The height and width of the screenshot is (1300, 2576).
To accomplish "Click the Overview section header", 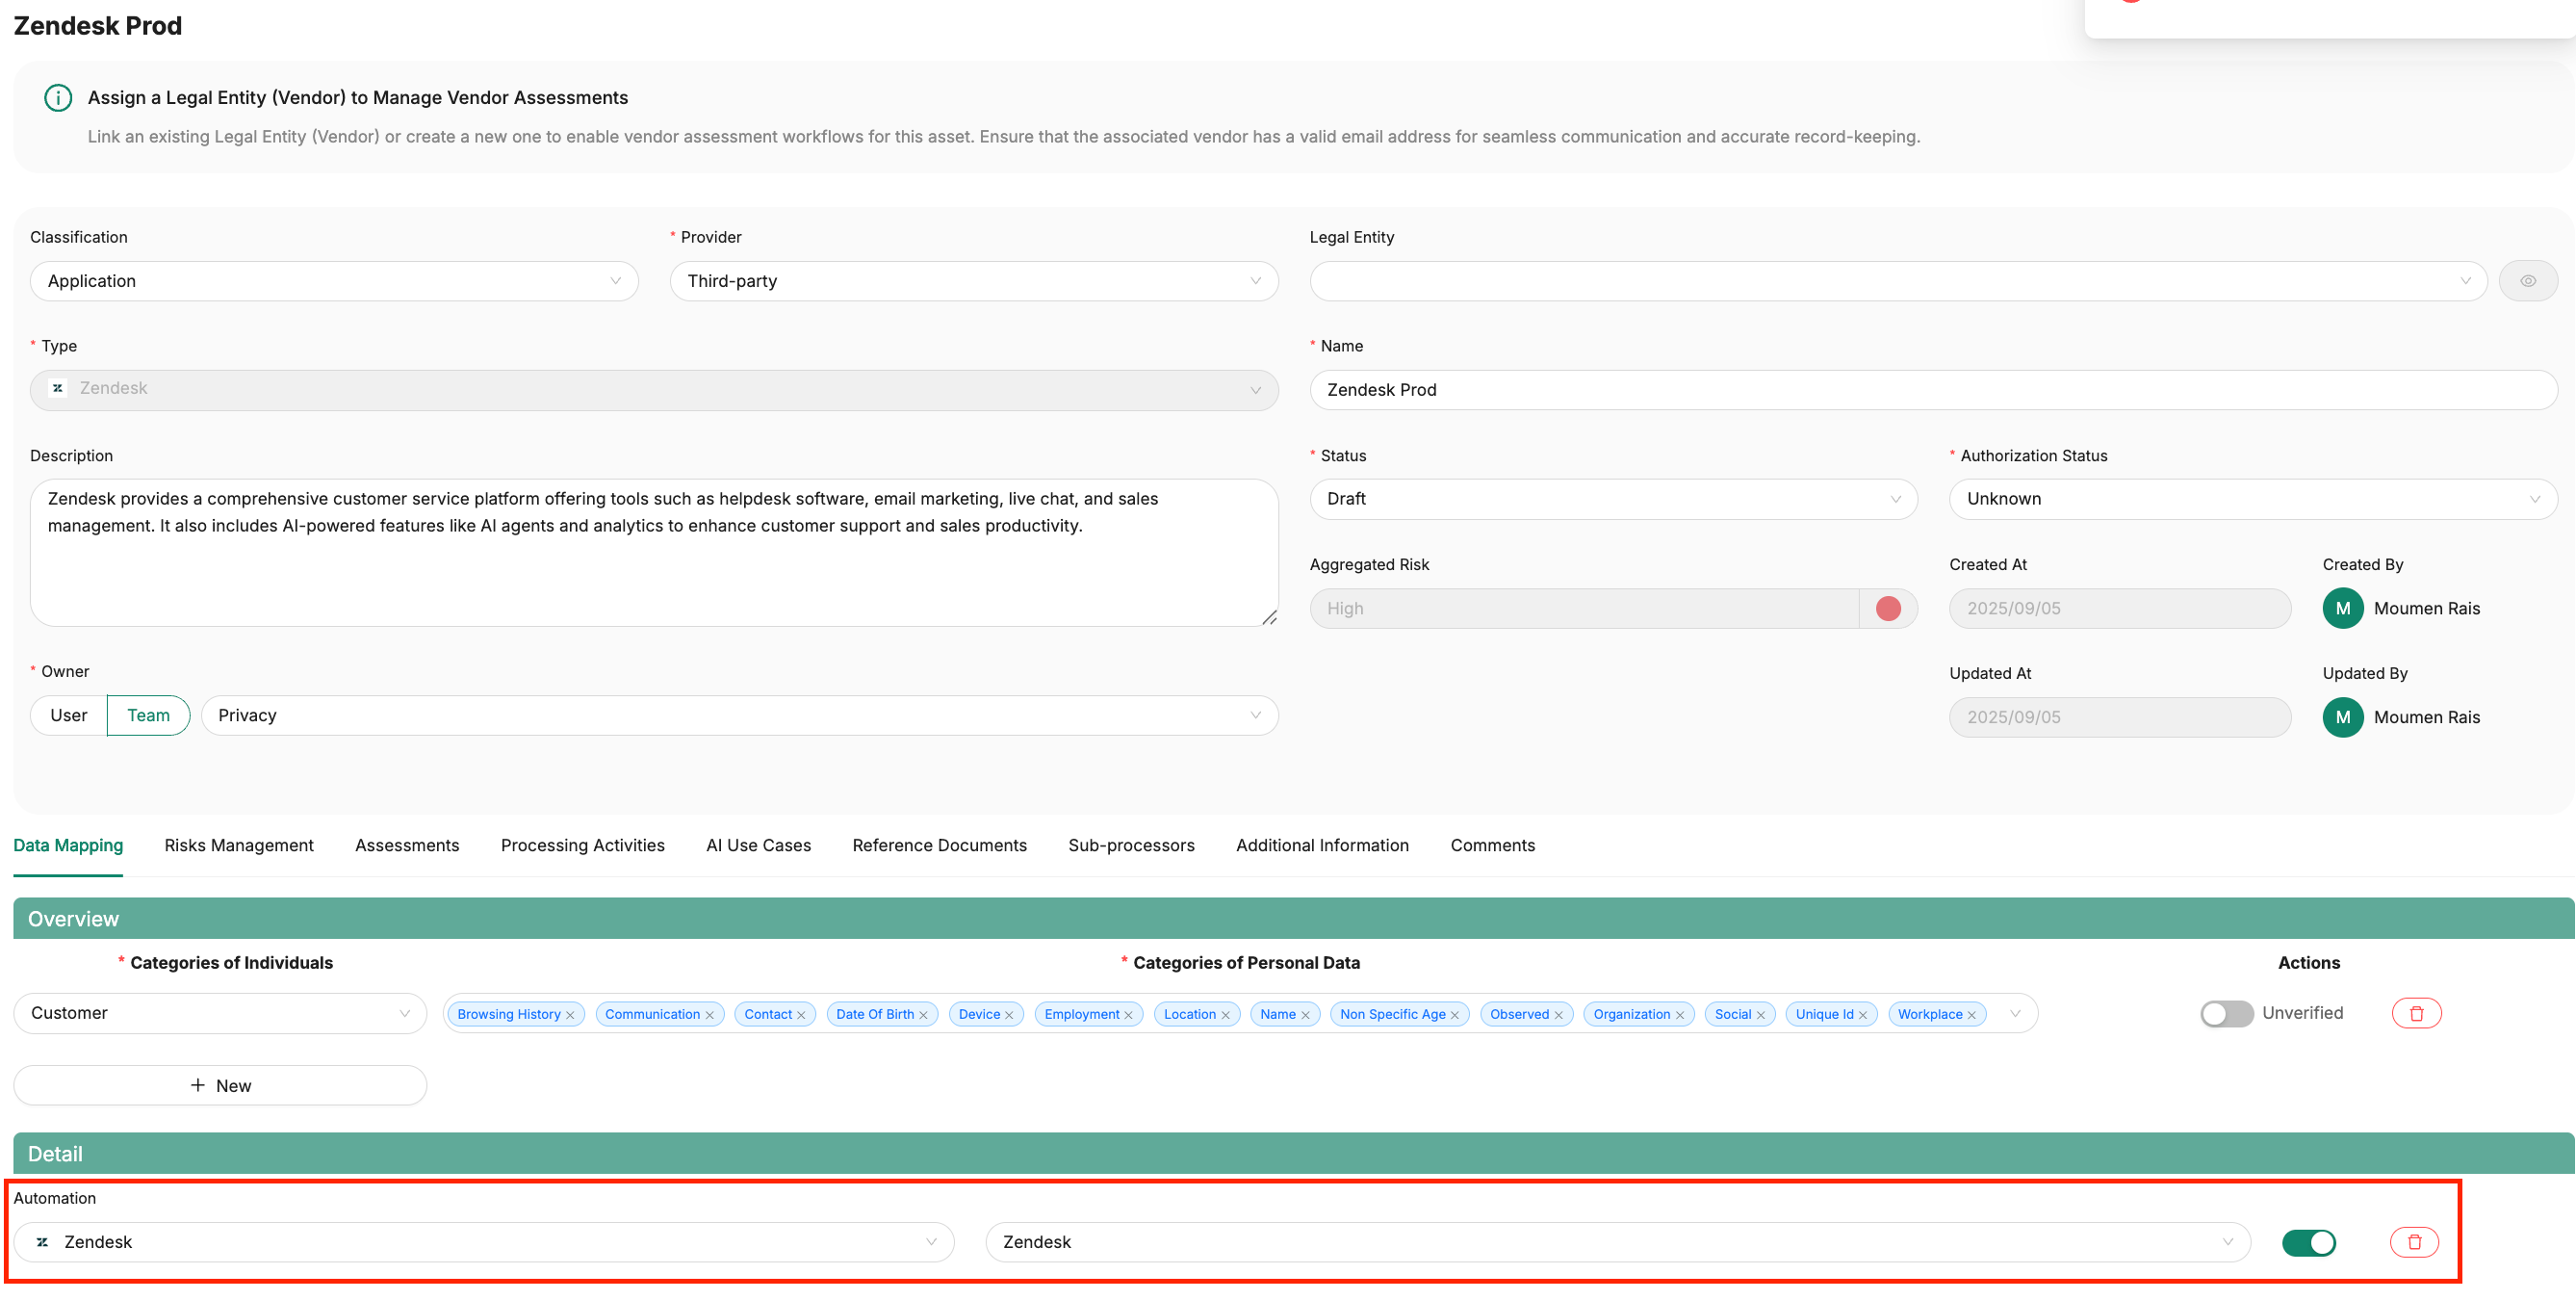I will coord(1293,919).
